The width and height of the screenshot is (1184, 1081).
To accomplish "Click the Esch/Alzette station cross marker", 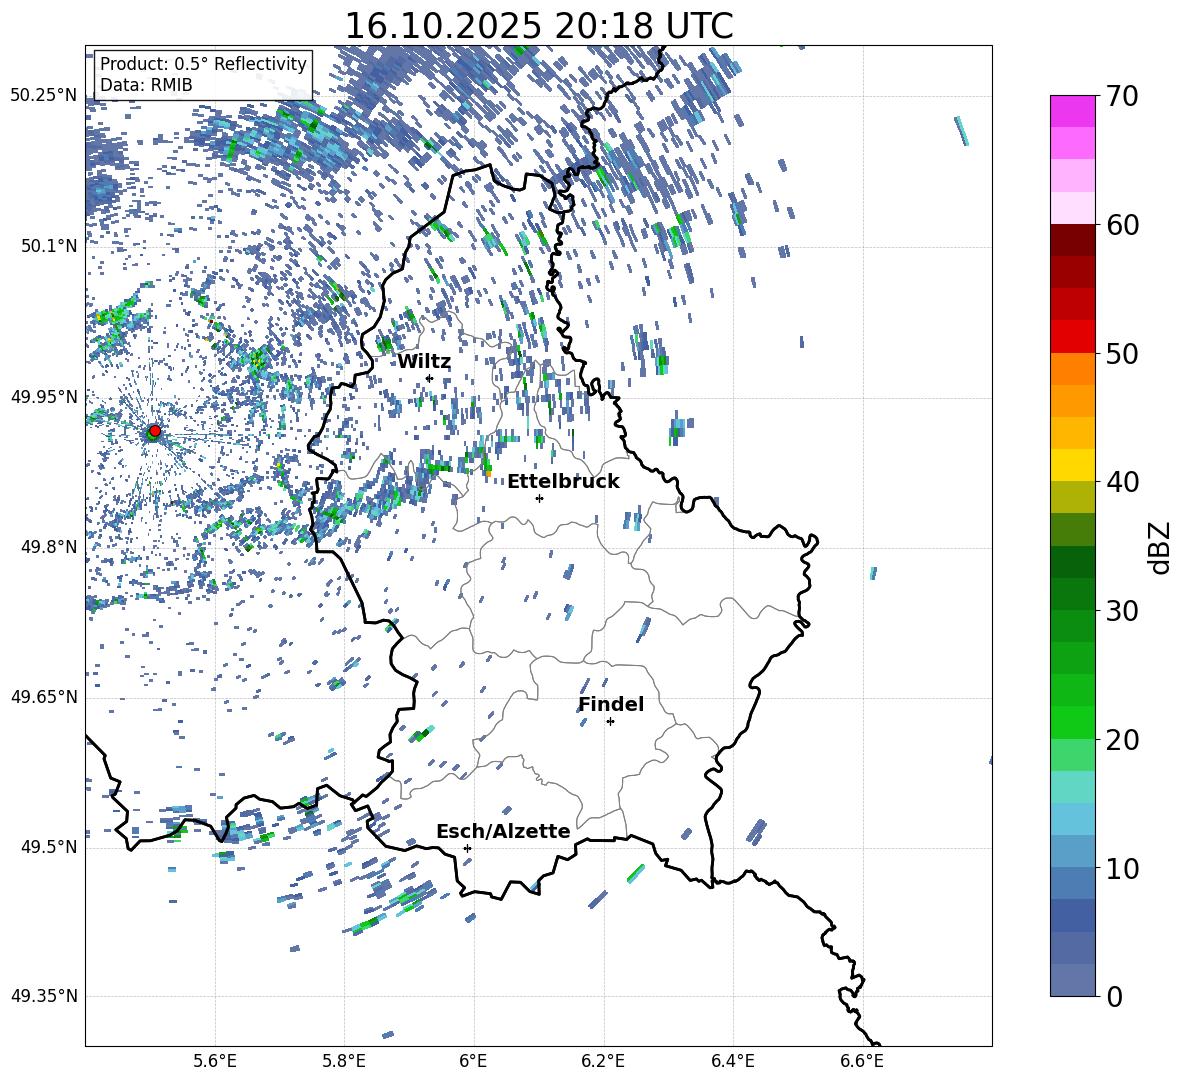I will 467,848.
